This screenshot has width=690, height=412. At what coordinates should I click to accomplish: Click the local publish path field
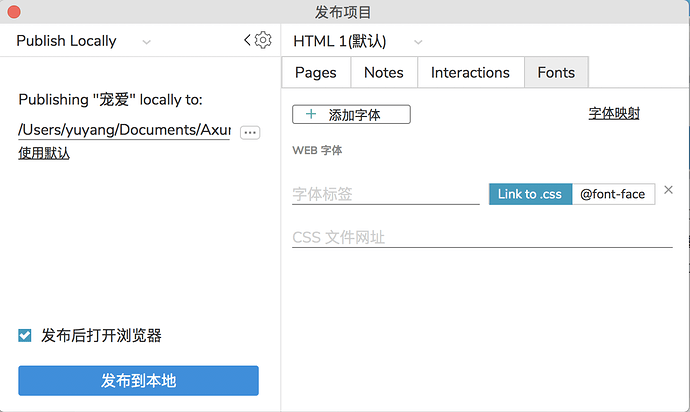(124, 130)
